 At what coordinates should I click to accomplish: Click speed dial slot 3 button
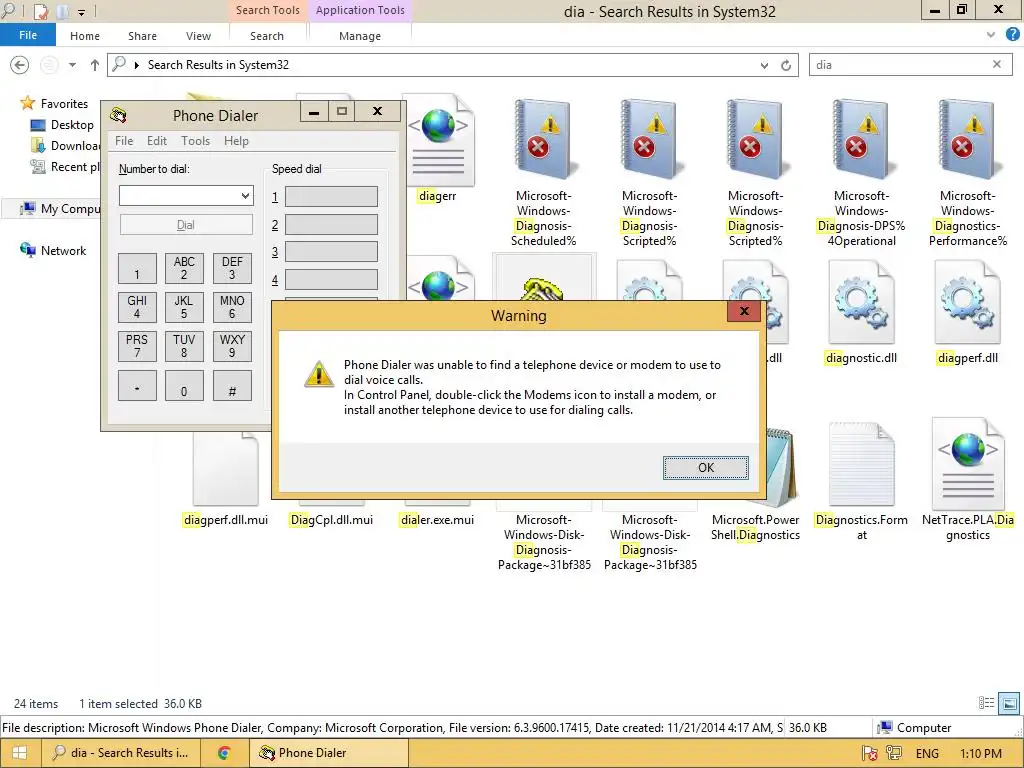[x=331, y=251]
